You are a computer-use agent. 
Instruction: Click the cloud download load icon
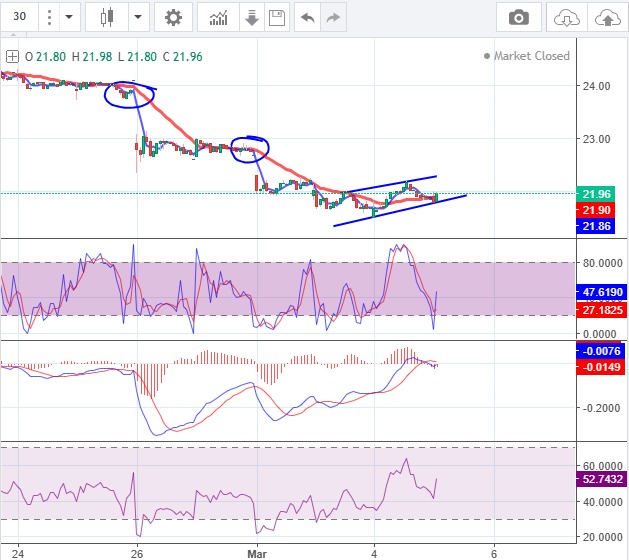click(x=566, y=17)
